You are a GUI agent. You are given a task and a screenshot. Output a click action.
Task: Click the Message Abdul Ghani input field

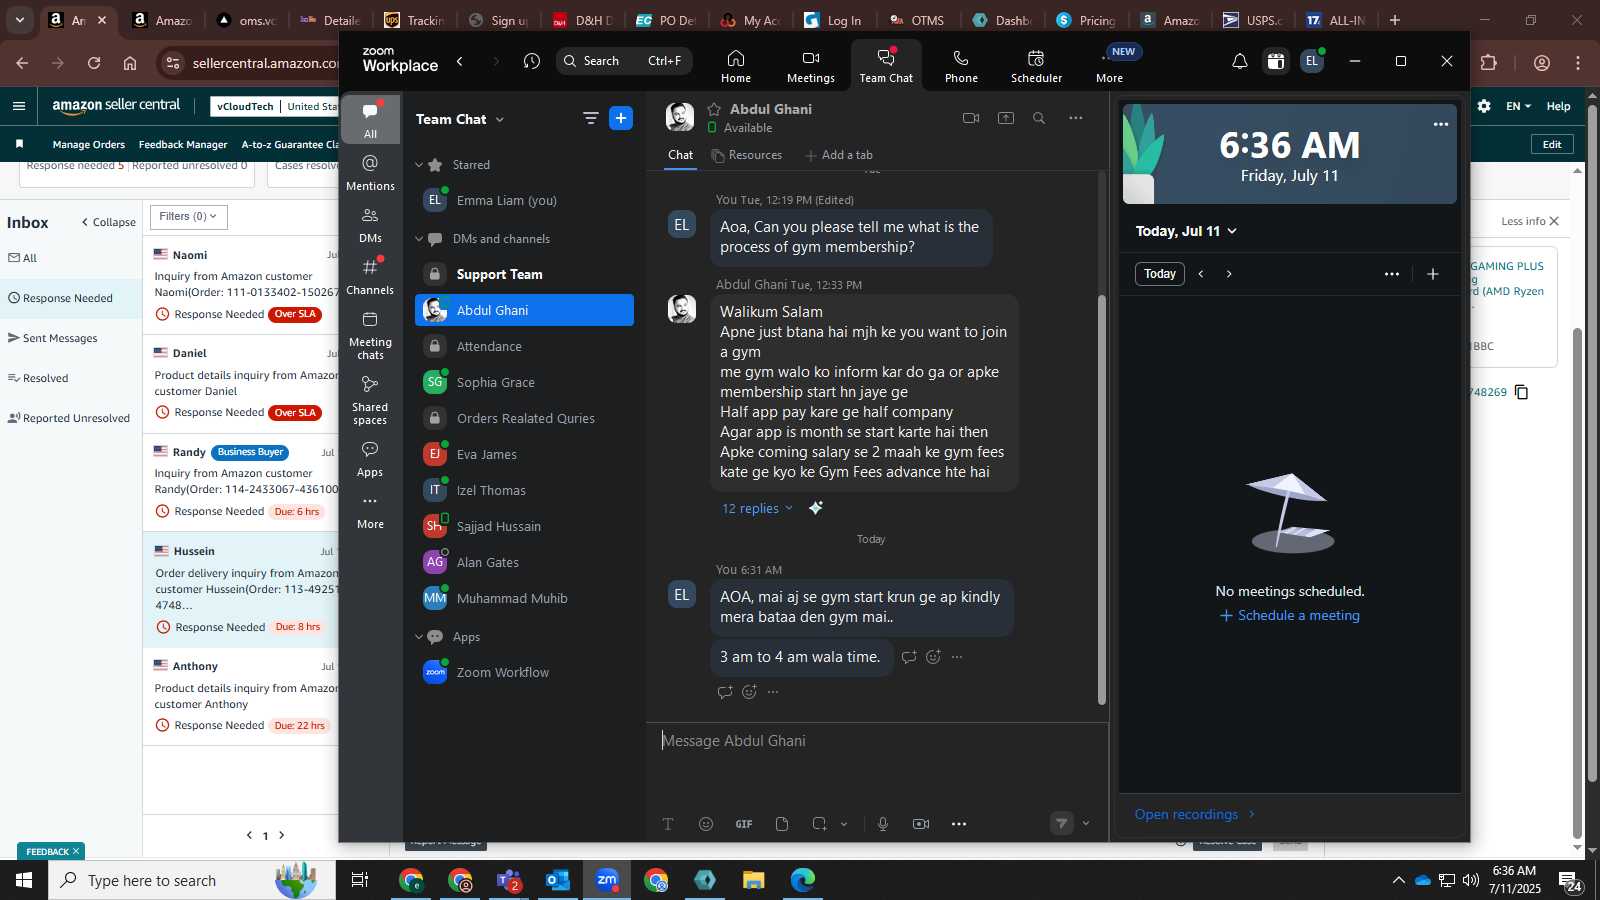pyautogui.click(x=878, y=741)
